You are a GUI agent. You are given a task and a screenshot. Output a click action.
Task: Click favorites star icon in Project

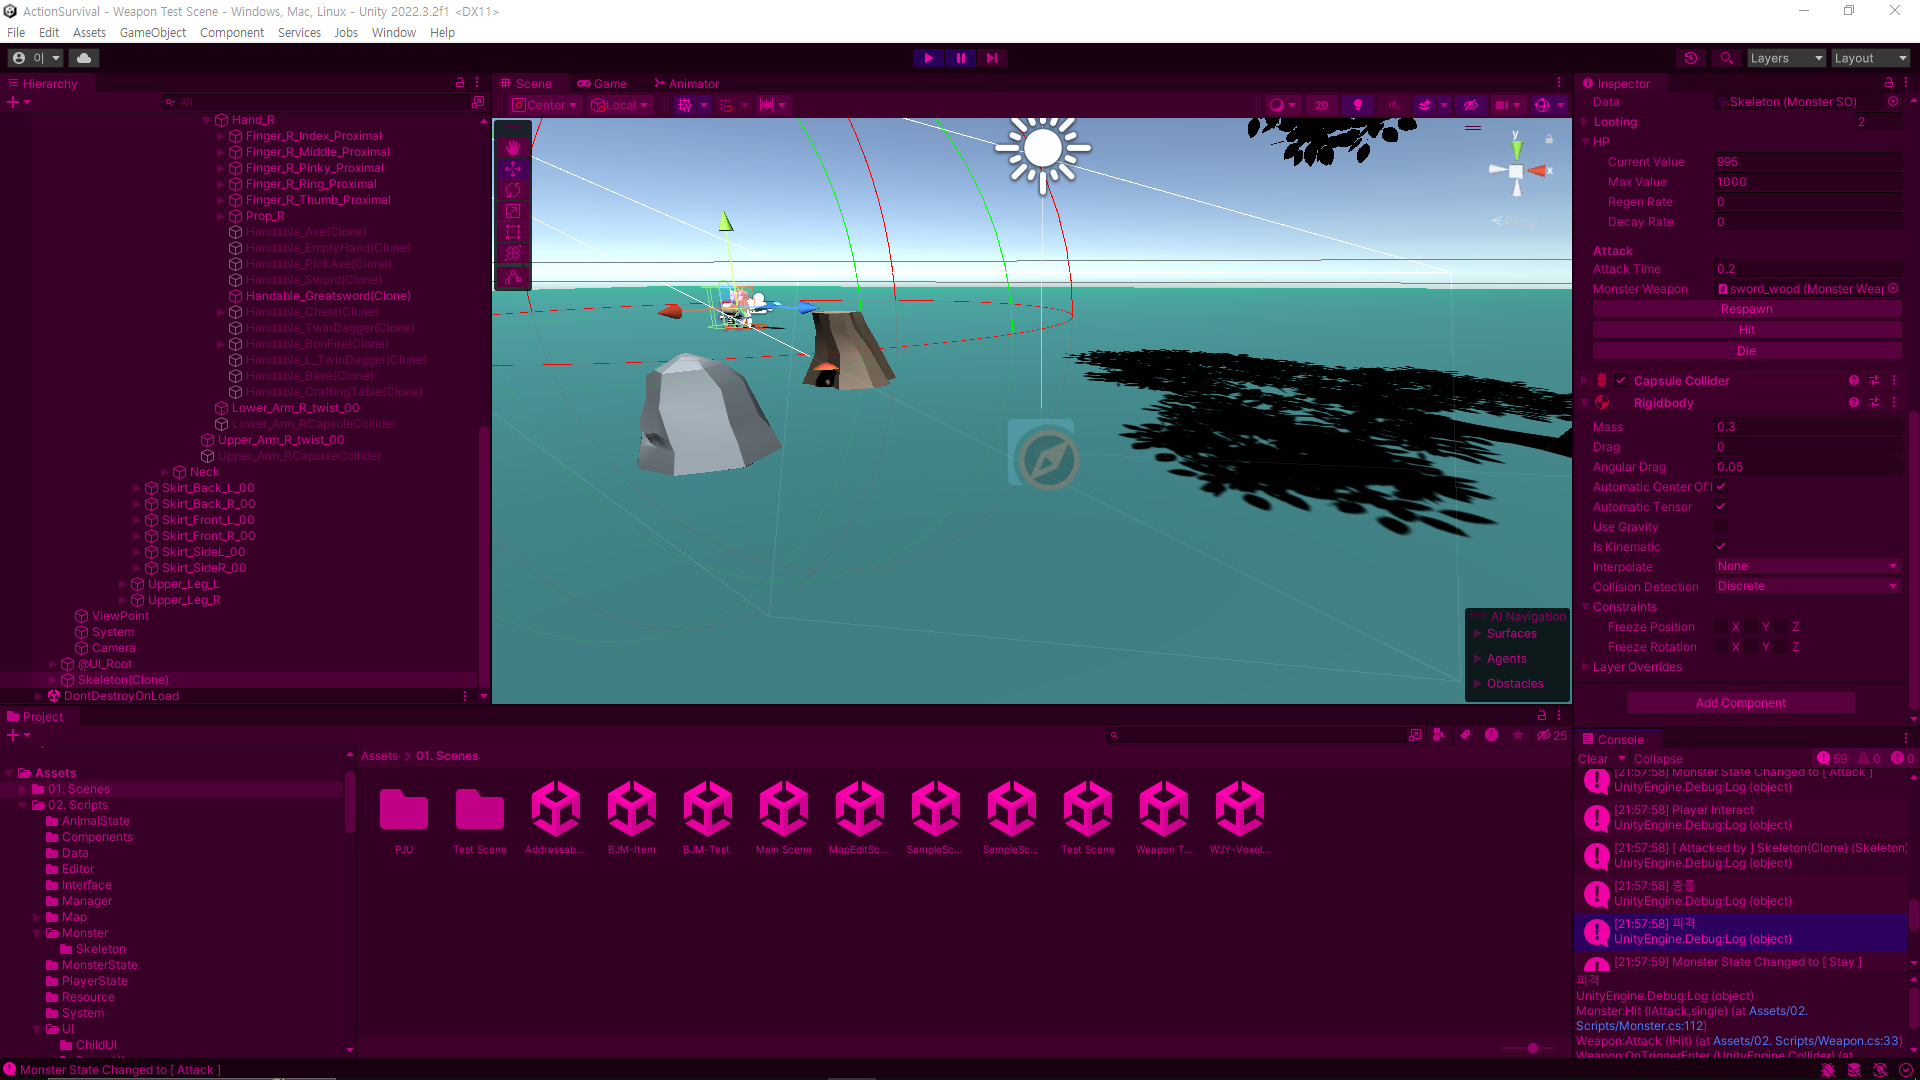point(1518,735)
